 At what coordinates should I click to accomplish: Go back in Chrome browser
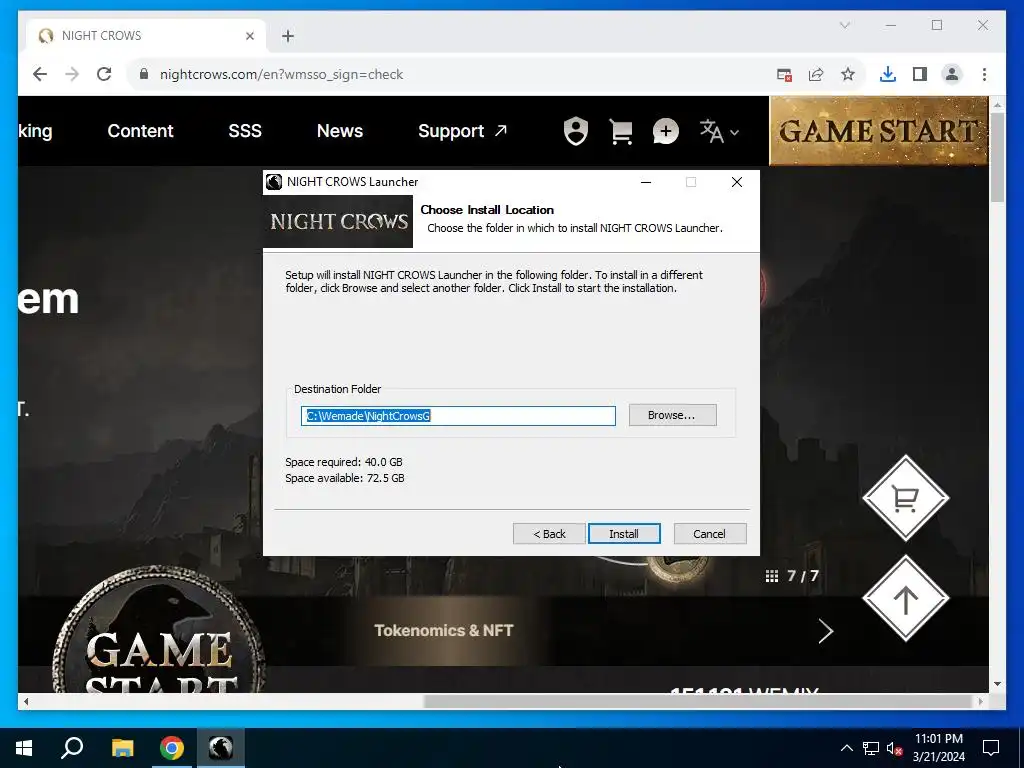[40, 74]
